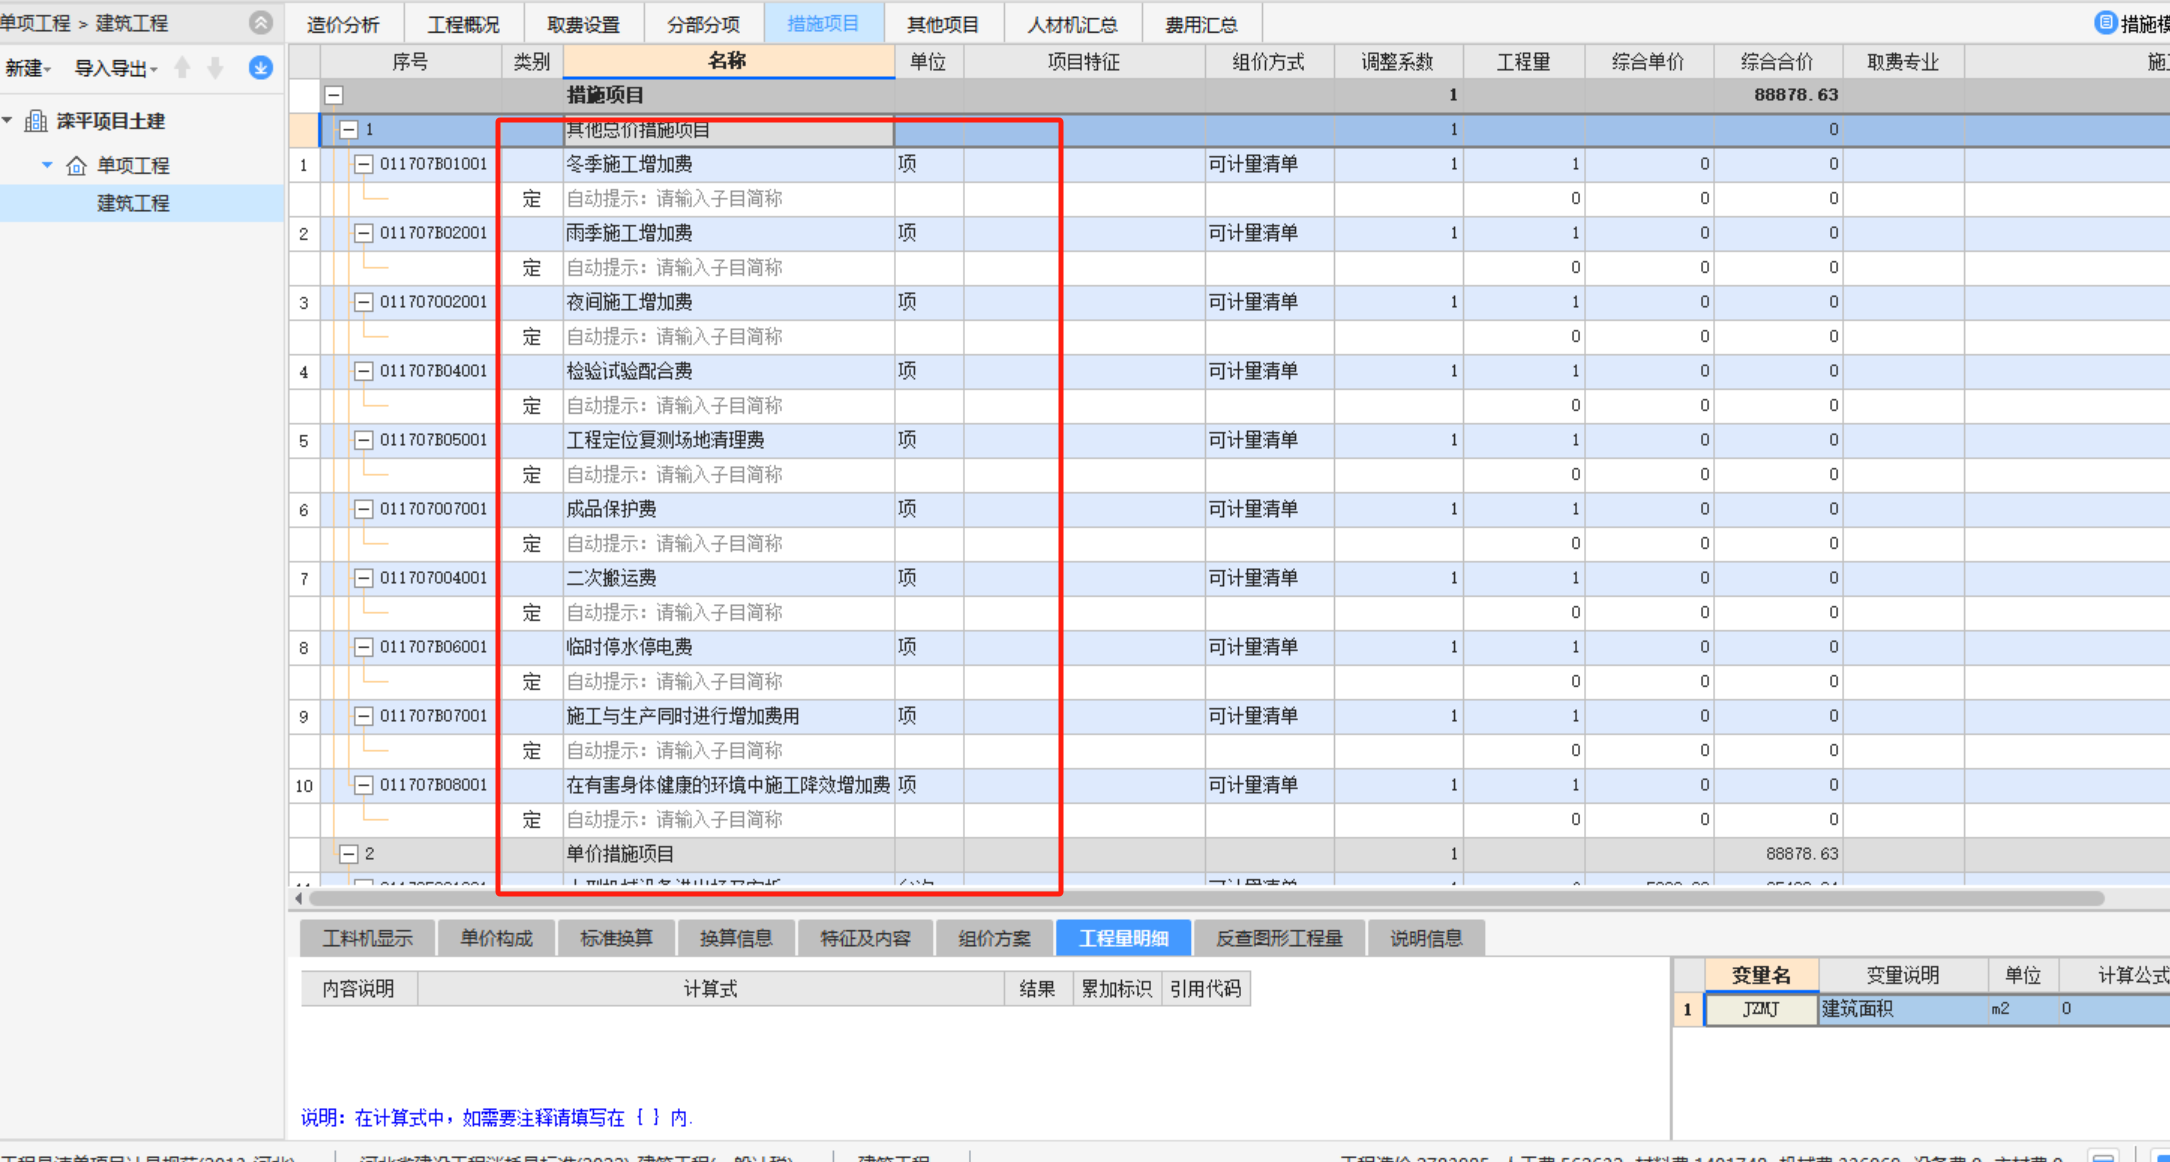The height and width of the screenshot is (1162, 2170).
Task: Open the 特征及内容 bottom tab
Action: pos(865,938)
